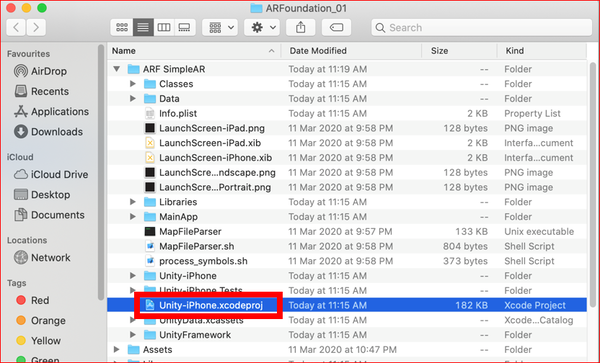Open iCloud Drive in the sidebar
The image size is (600, 363).
51,174
